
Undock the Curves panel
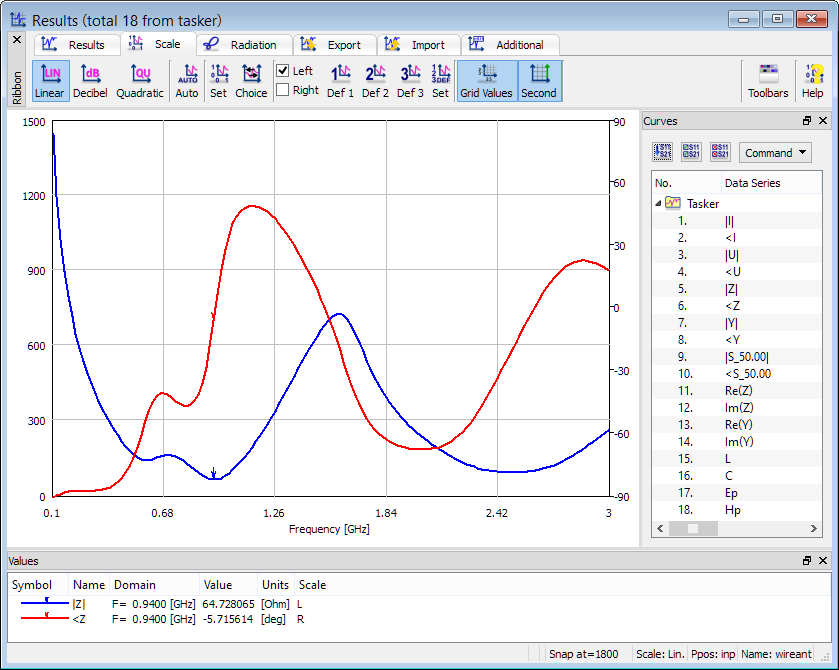pos(807,121)
